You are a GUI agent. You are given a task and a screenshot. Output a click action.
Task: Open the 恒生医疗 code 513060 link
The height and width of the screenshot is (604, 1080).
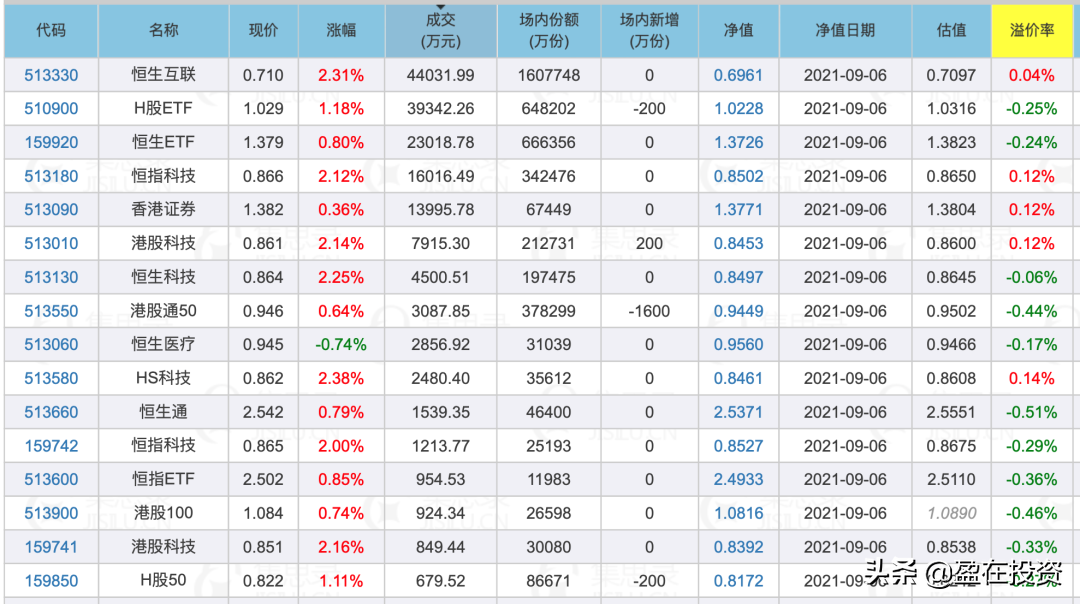pyautogui.click(x=51, y=344)
